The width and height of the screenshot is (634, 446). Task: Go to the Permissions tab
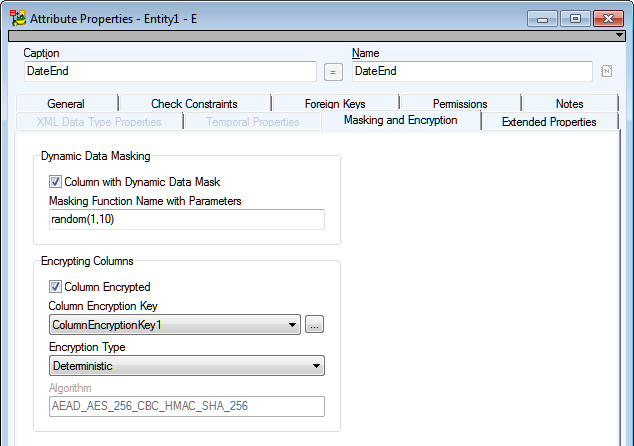tap(460, 103)
